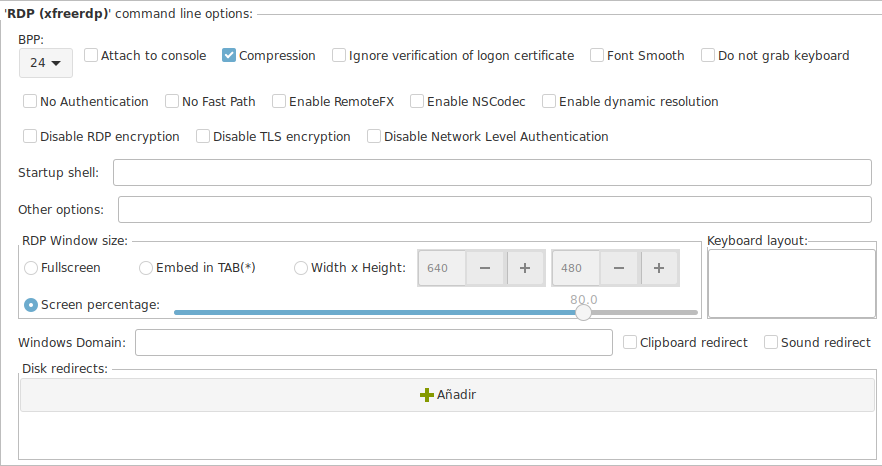Click the Añadir disk redirect button

click(x=448, y=395)
